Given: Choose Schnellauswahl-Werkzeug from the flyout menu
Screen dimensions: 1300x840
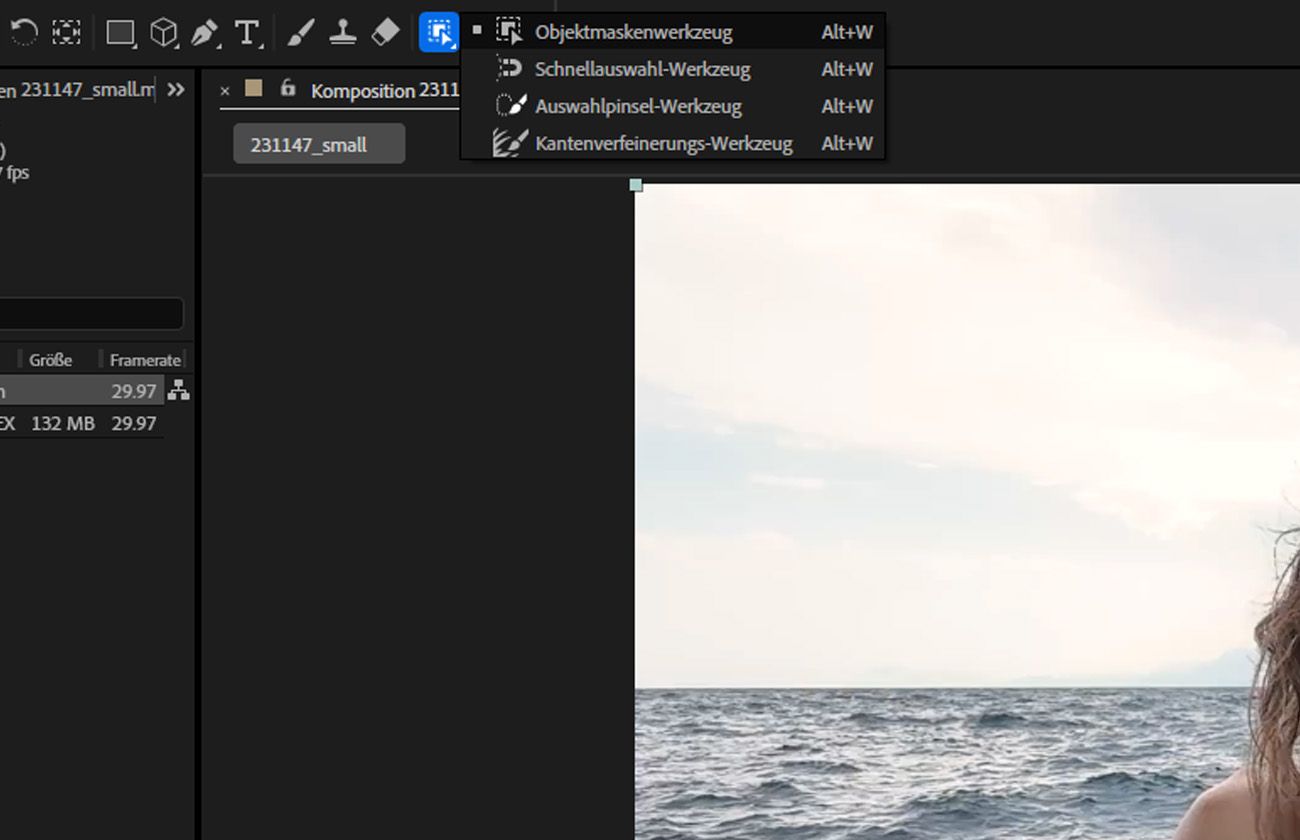Looking at the screenshot, I should pos(673,69).
